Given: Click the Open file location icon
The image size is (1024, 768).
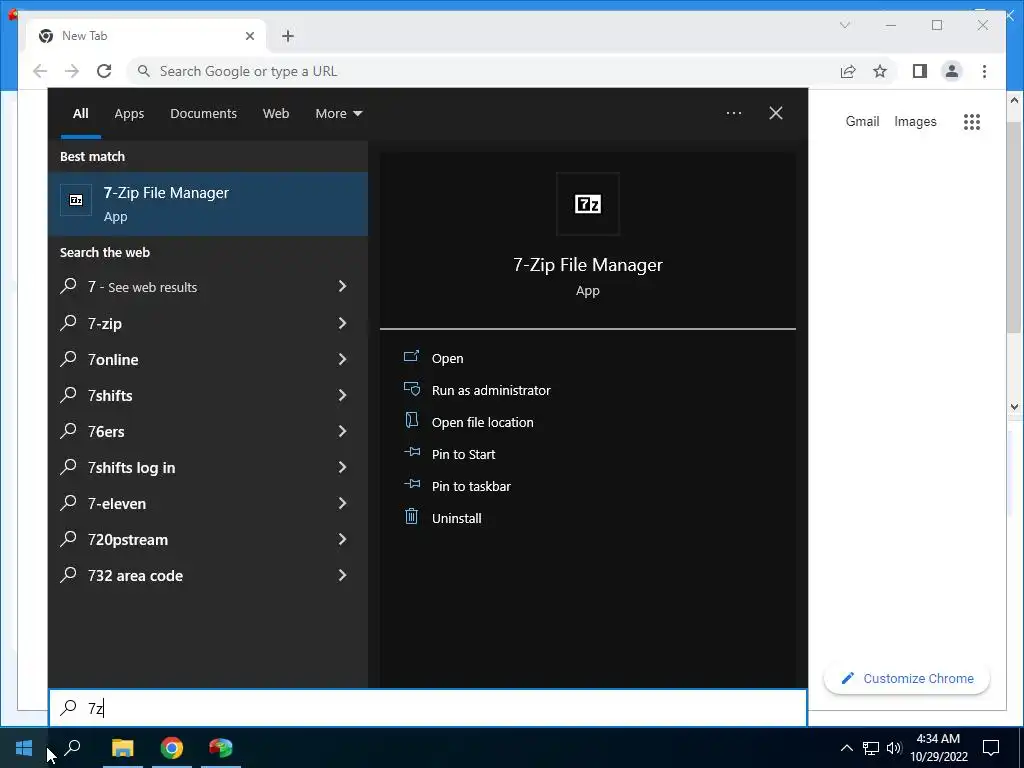Looking at the screenshot, I should pos(411,420).
